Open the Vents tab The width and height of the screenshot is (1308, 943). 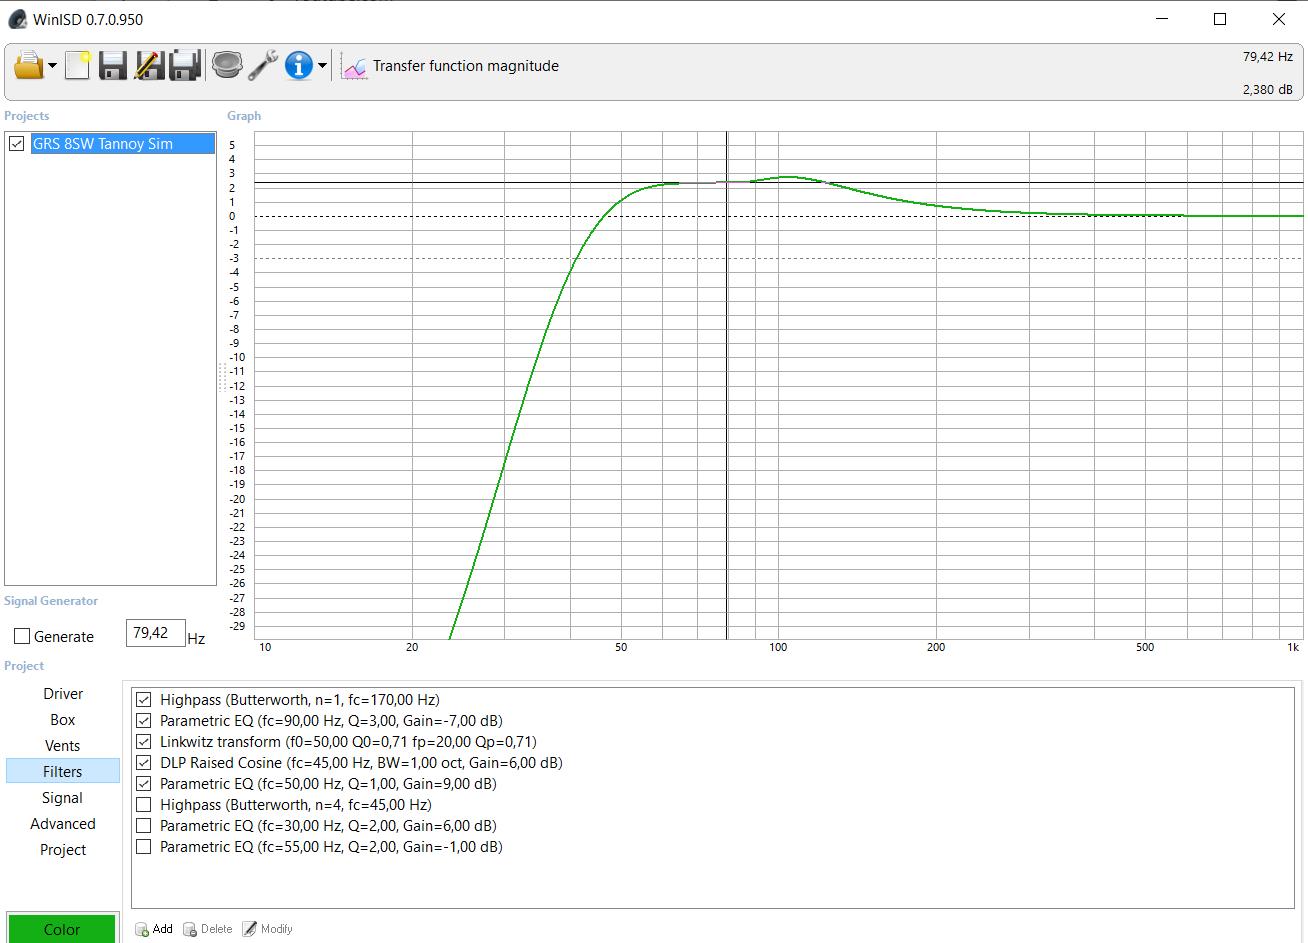[x=63, y=746]
